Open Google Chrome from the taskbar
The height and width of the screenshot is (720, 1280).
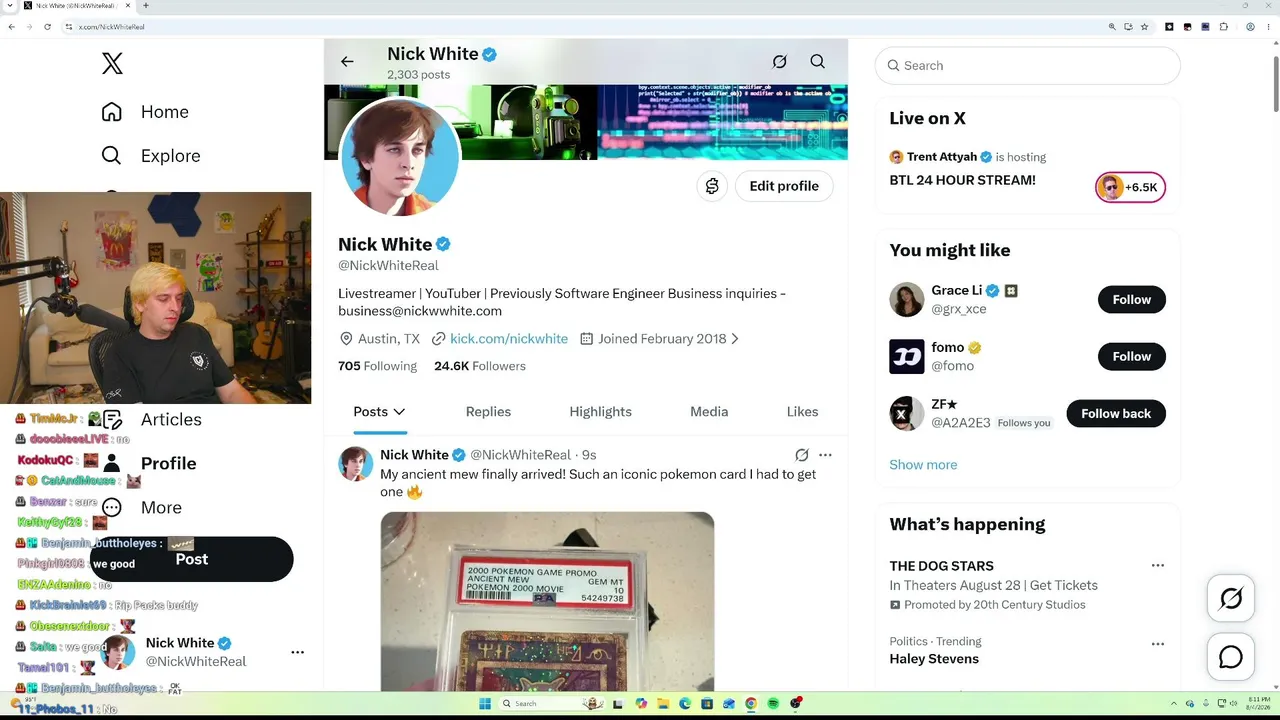751,704
